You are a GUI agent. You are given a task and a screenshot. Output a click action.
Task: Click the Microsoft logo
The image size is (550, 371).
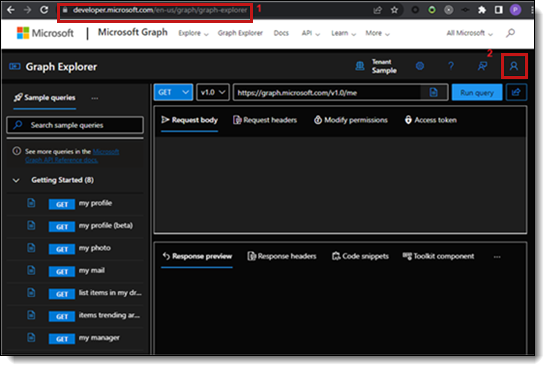coord(45,33)
